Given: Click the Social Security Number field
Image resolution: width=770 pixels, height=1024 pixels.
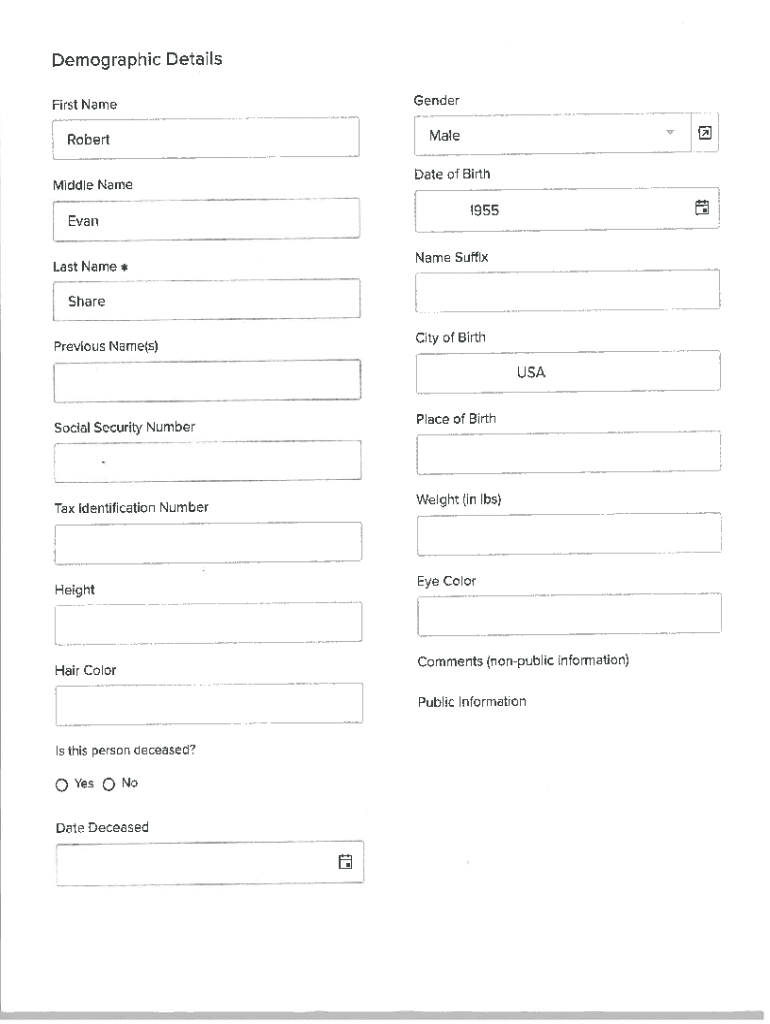Looking at the screenshot, I should click(206, 461).
